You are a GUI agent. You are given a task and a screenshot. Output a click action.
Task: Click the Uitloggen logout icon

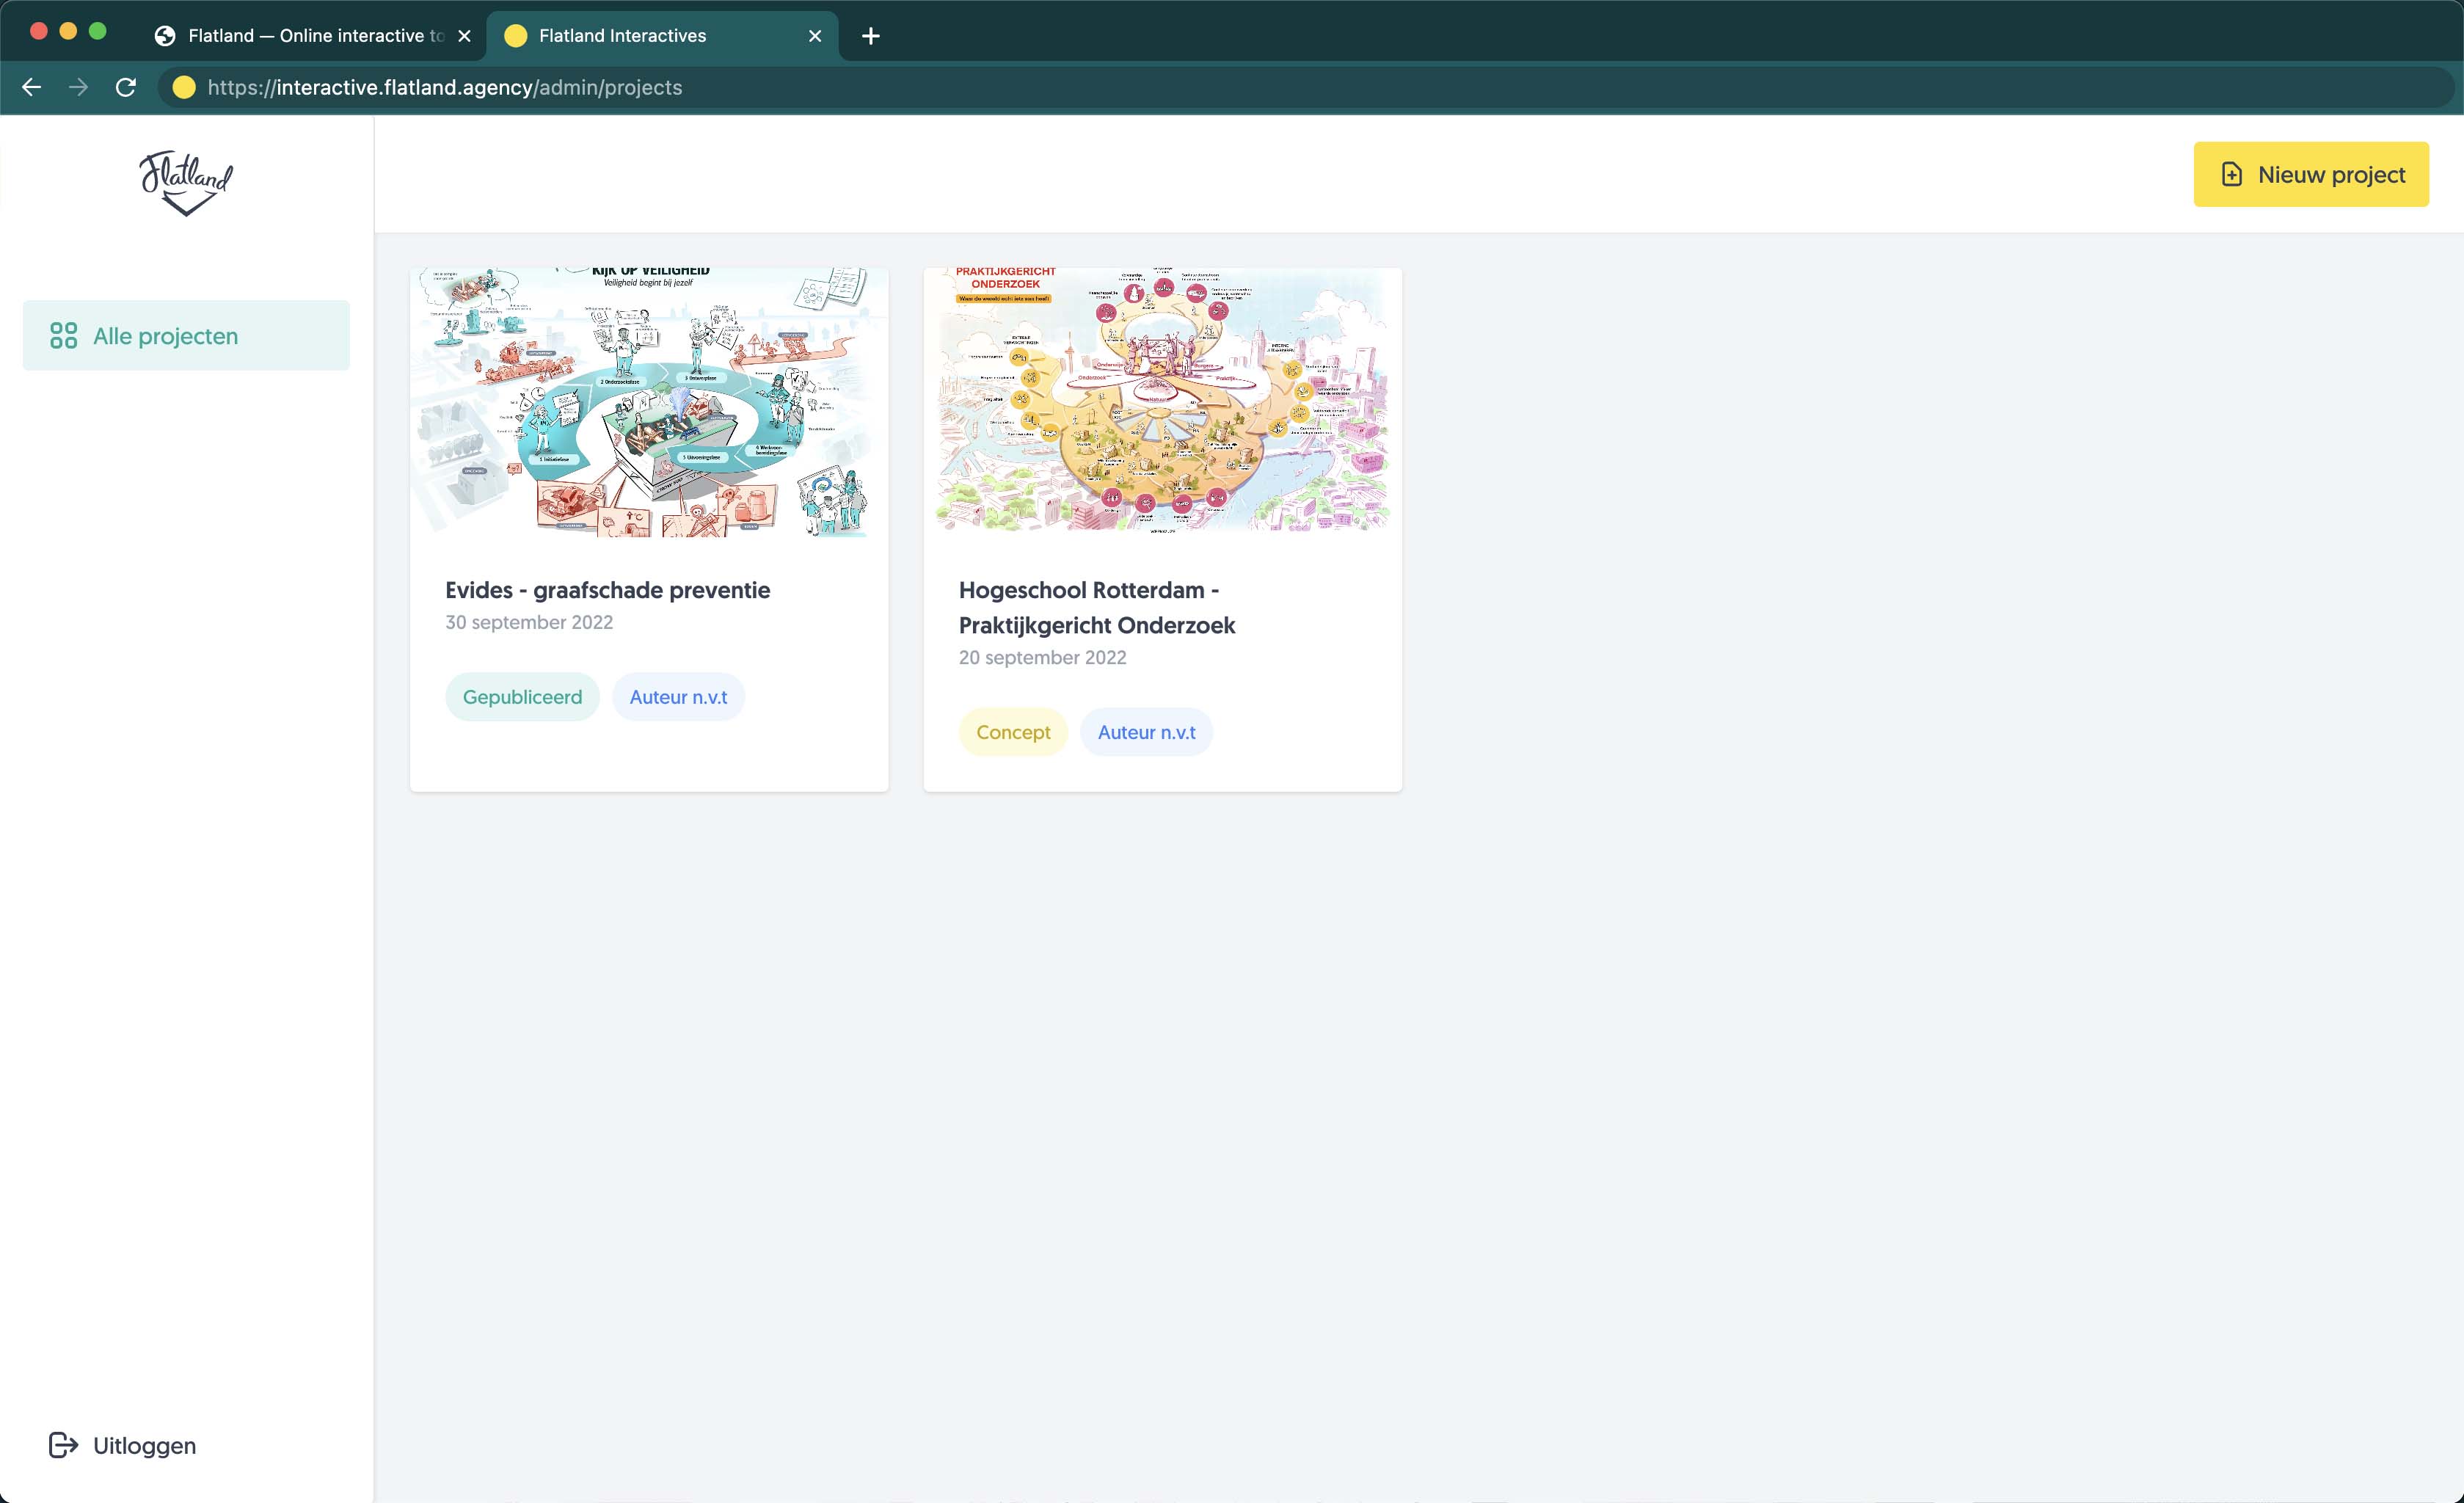tap(63, 1445)
